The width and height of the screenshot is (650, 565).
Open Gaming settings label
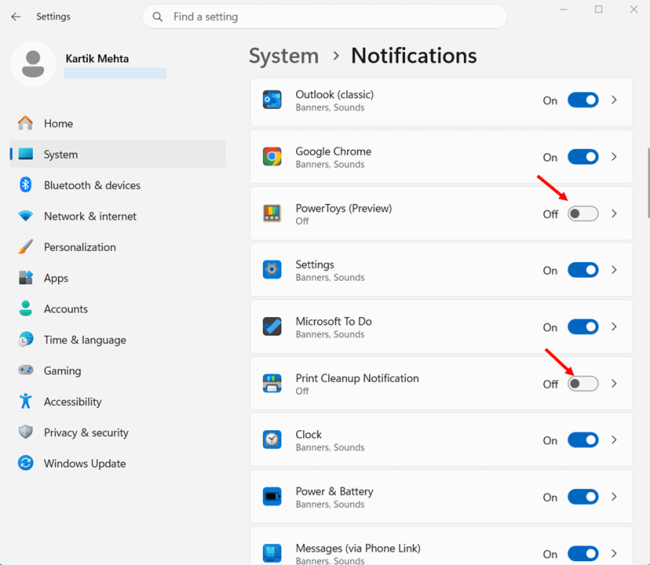62,371
